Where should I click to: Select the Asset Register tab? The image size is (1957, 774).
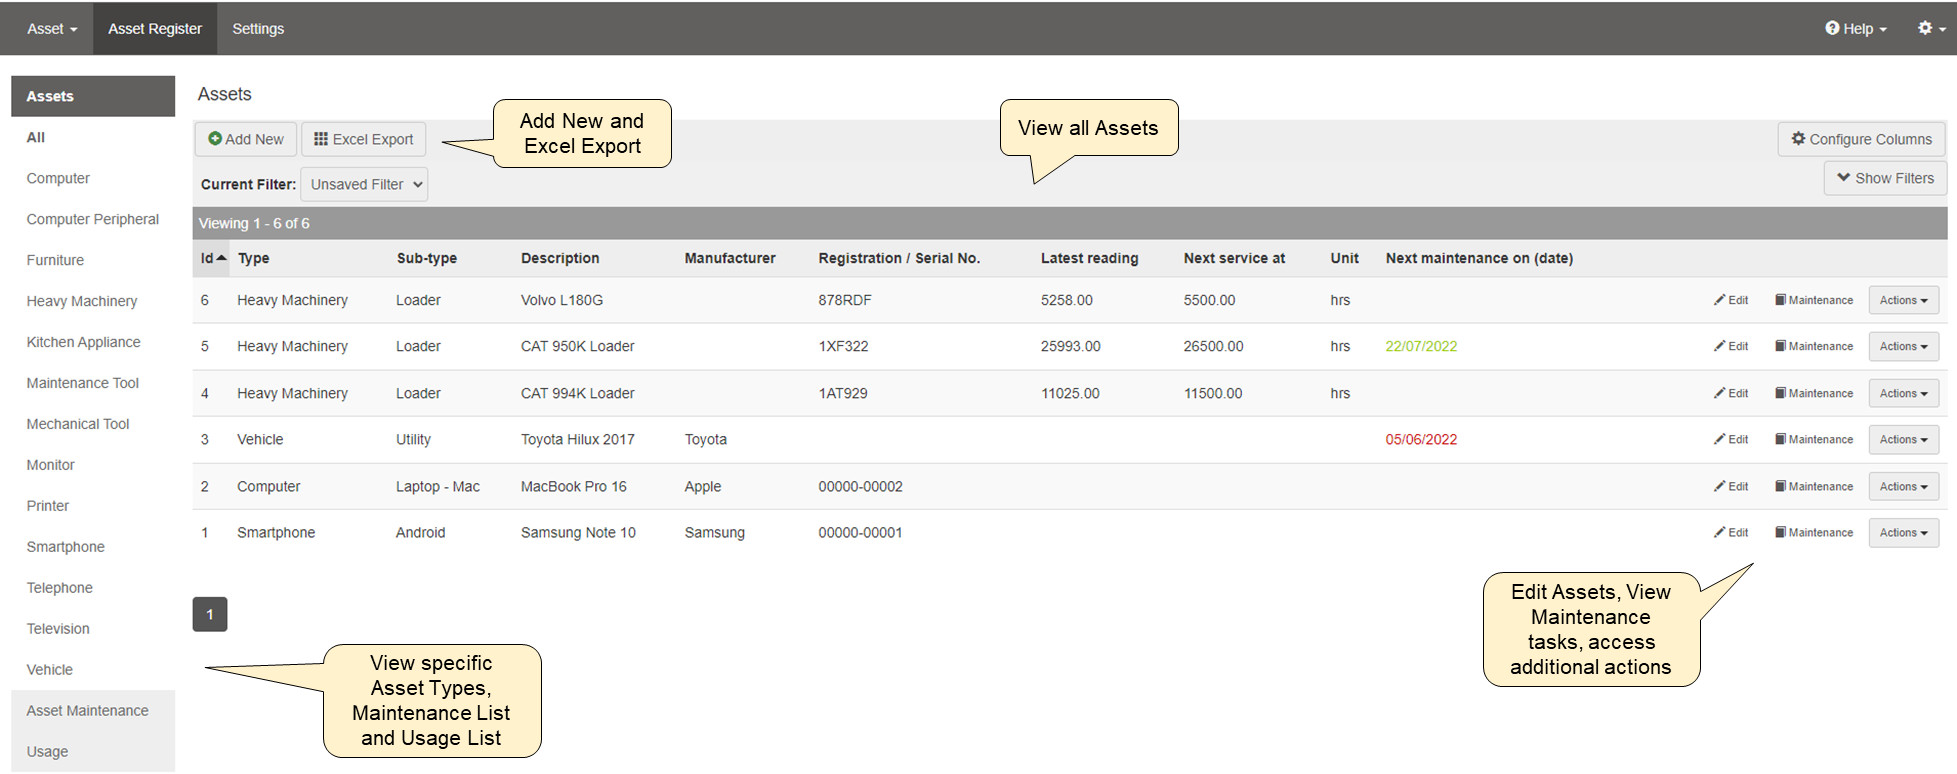(x=155, y=29)
